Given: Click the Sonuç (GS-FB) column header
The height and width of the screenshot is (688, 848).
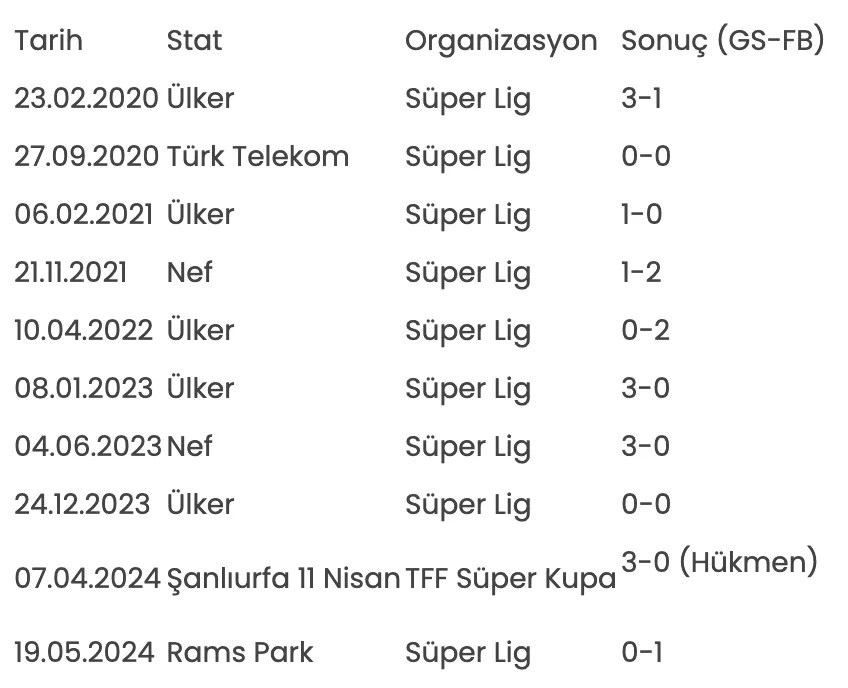Looking at the screenshot, I should pos(722,41).
